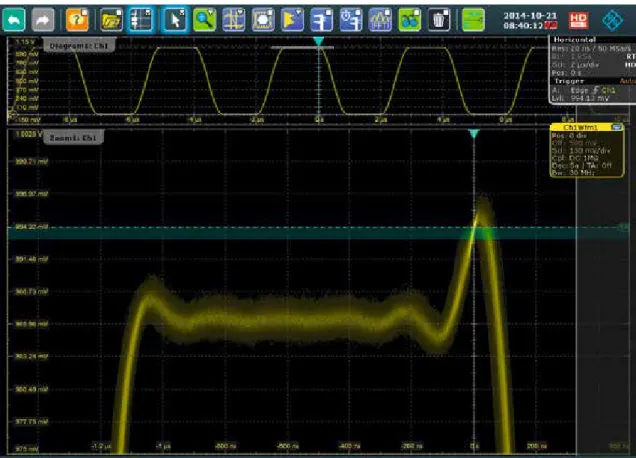Screen dimensions: 636x458
Task: Open the folder icon to load settings
Action: (x=111, y=19)
